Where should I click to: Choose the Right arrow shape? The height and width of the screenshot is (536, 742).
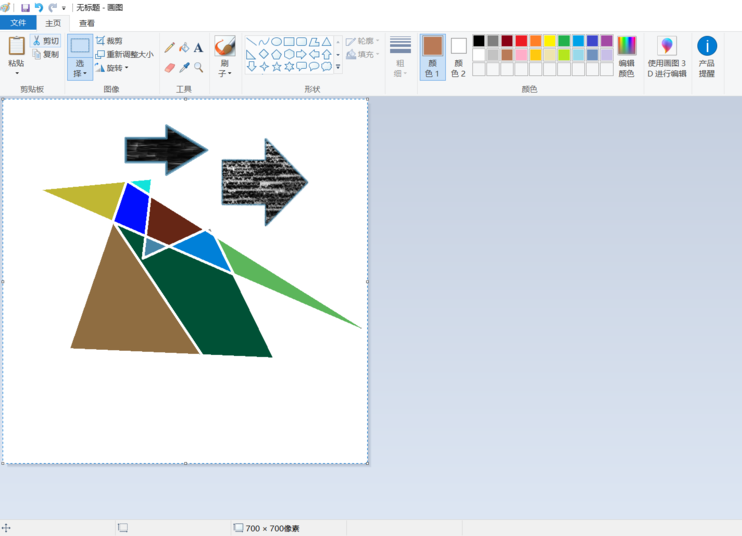point(301,54)
